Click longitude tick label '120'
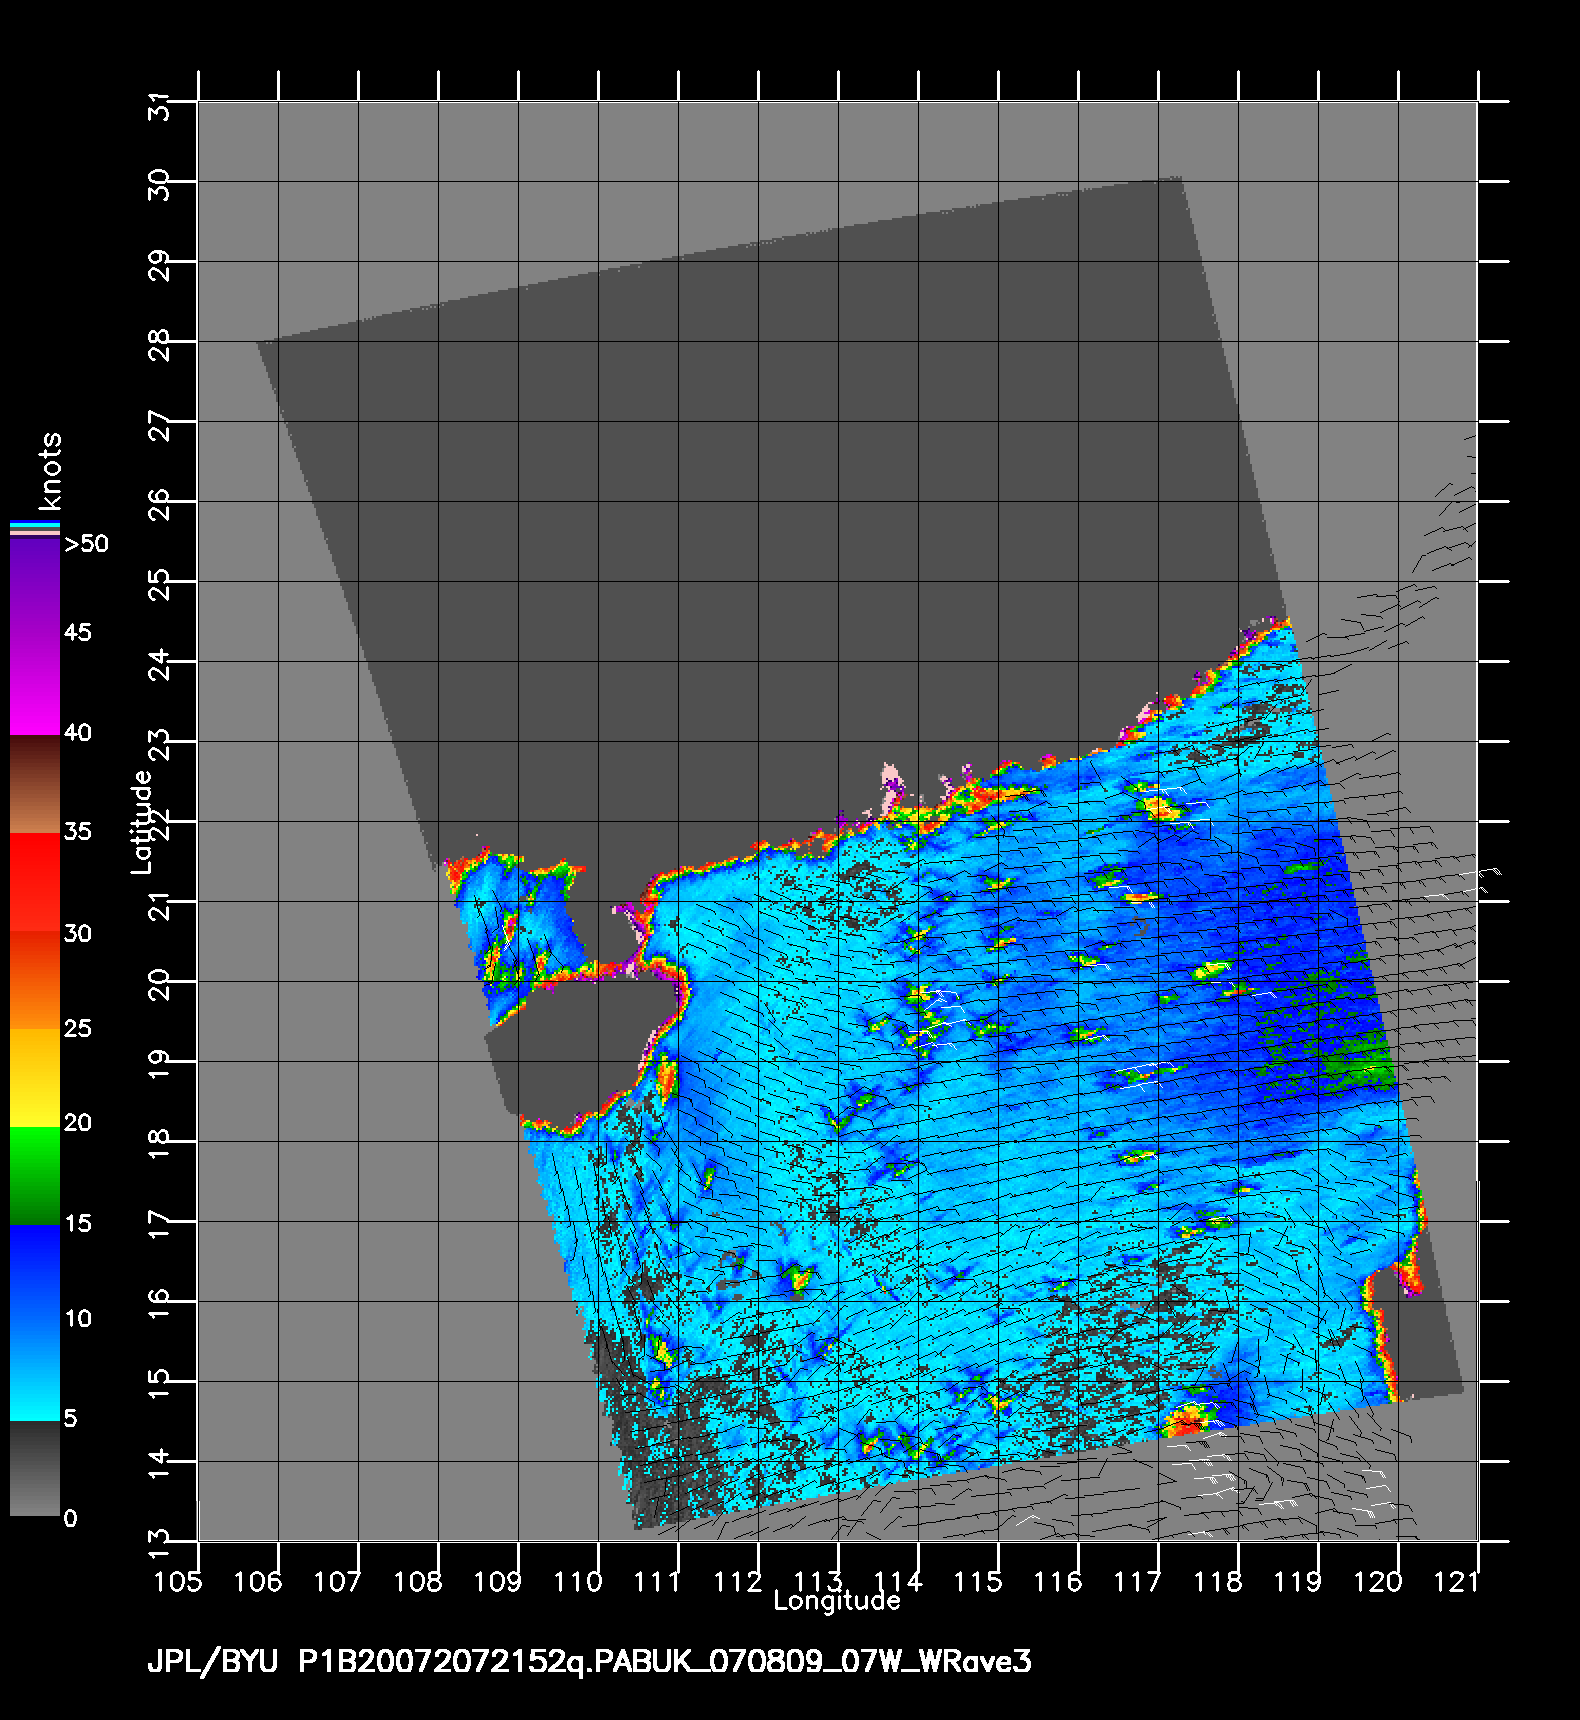The height and width of the screenshot is (1720, 1580). (x=1378, y=1582)
